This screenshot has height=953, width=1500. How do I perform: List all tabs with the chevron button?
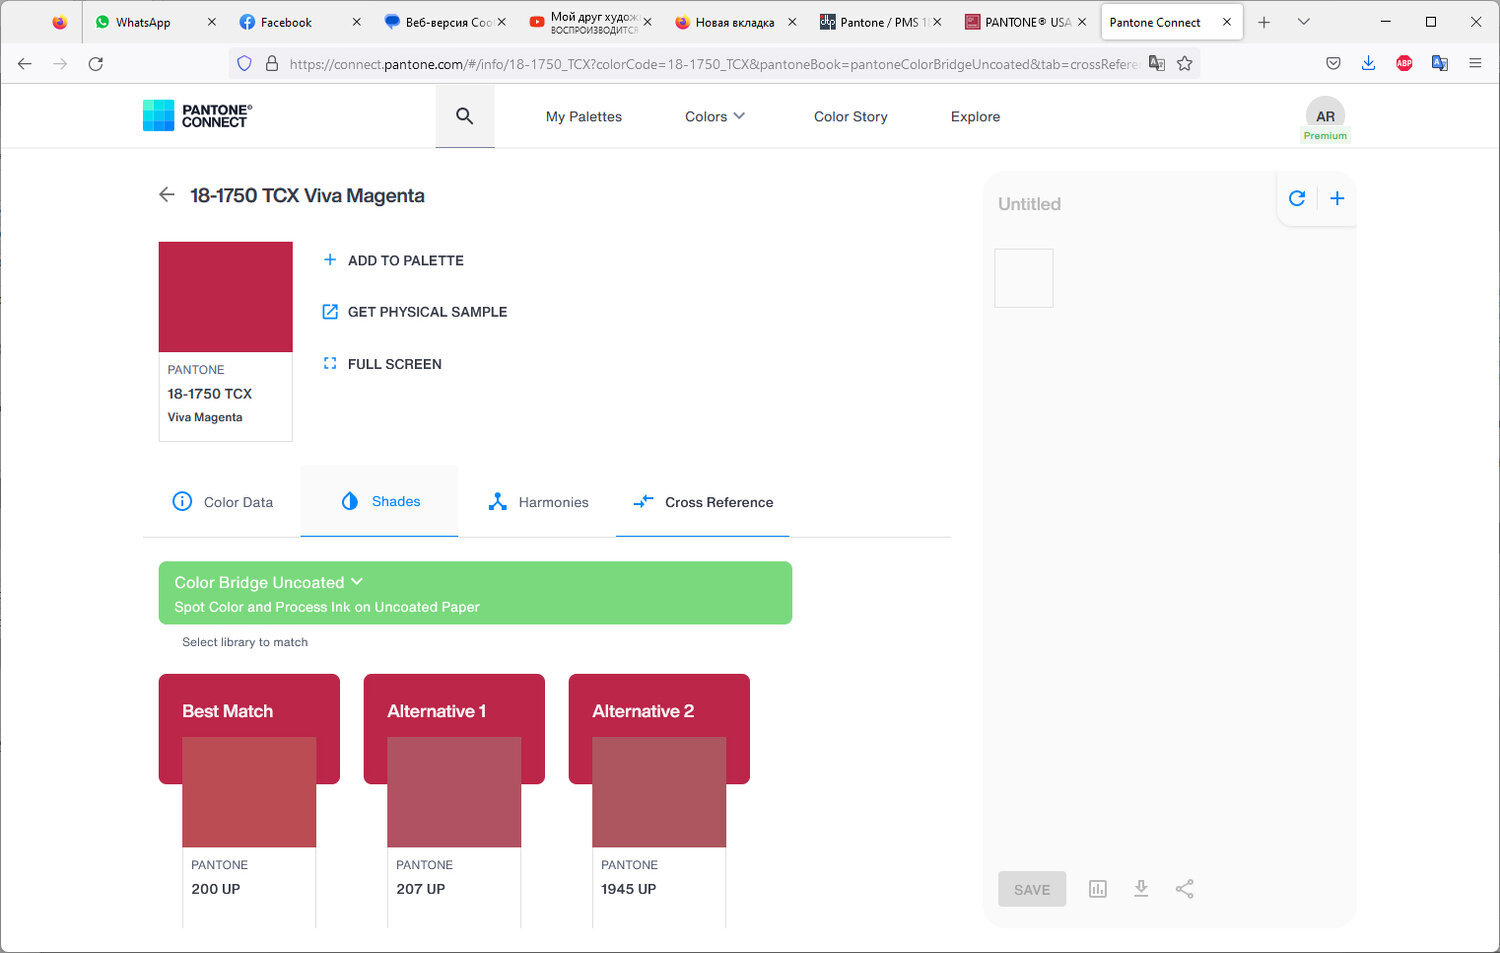pyautogui.click(x=1303, y=22)
